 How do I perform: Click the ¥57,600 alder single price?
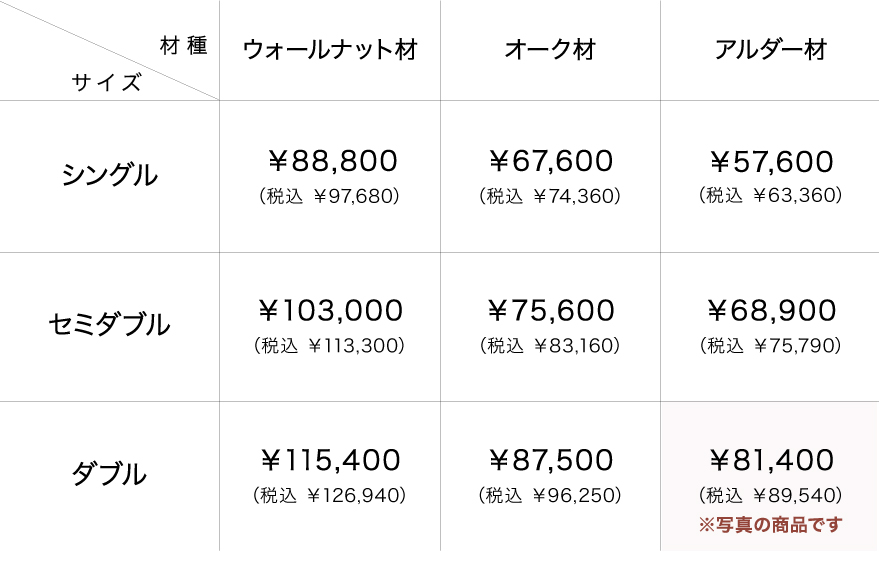pos(771,161)
